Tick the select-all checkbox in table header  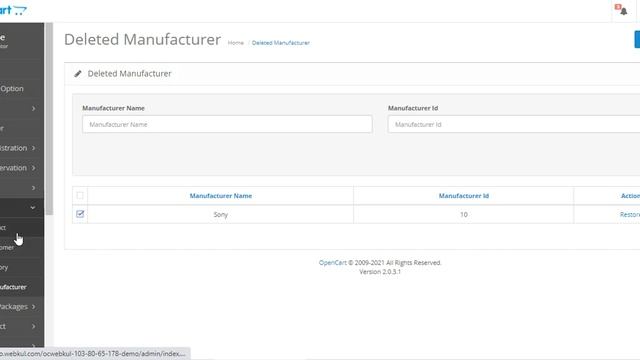click(80, 196)
